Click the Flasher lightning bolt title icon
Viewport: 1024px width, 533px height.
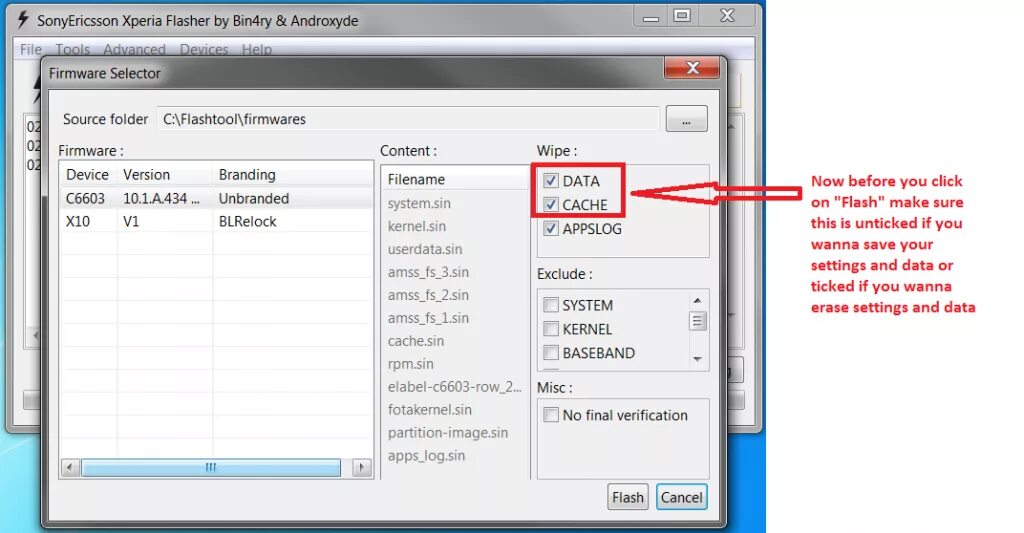pyautogui.click(x=23, y=20)
